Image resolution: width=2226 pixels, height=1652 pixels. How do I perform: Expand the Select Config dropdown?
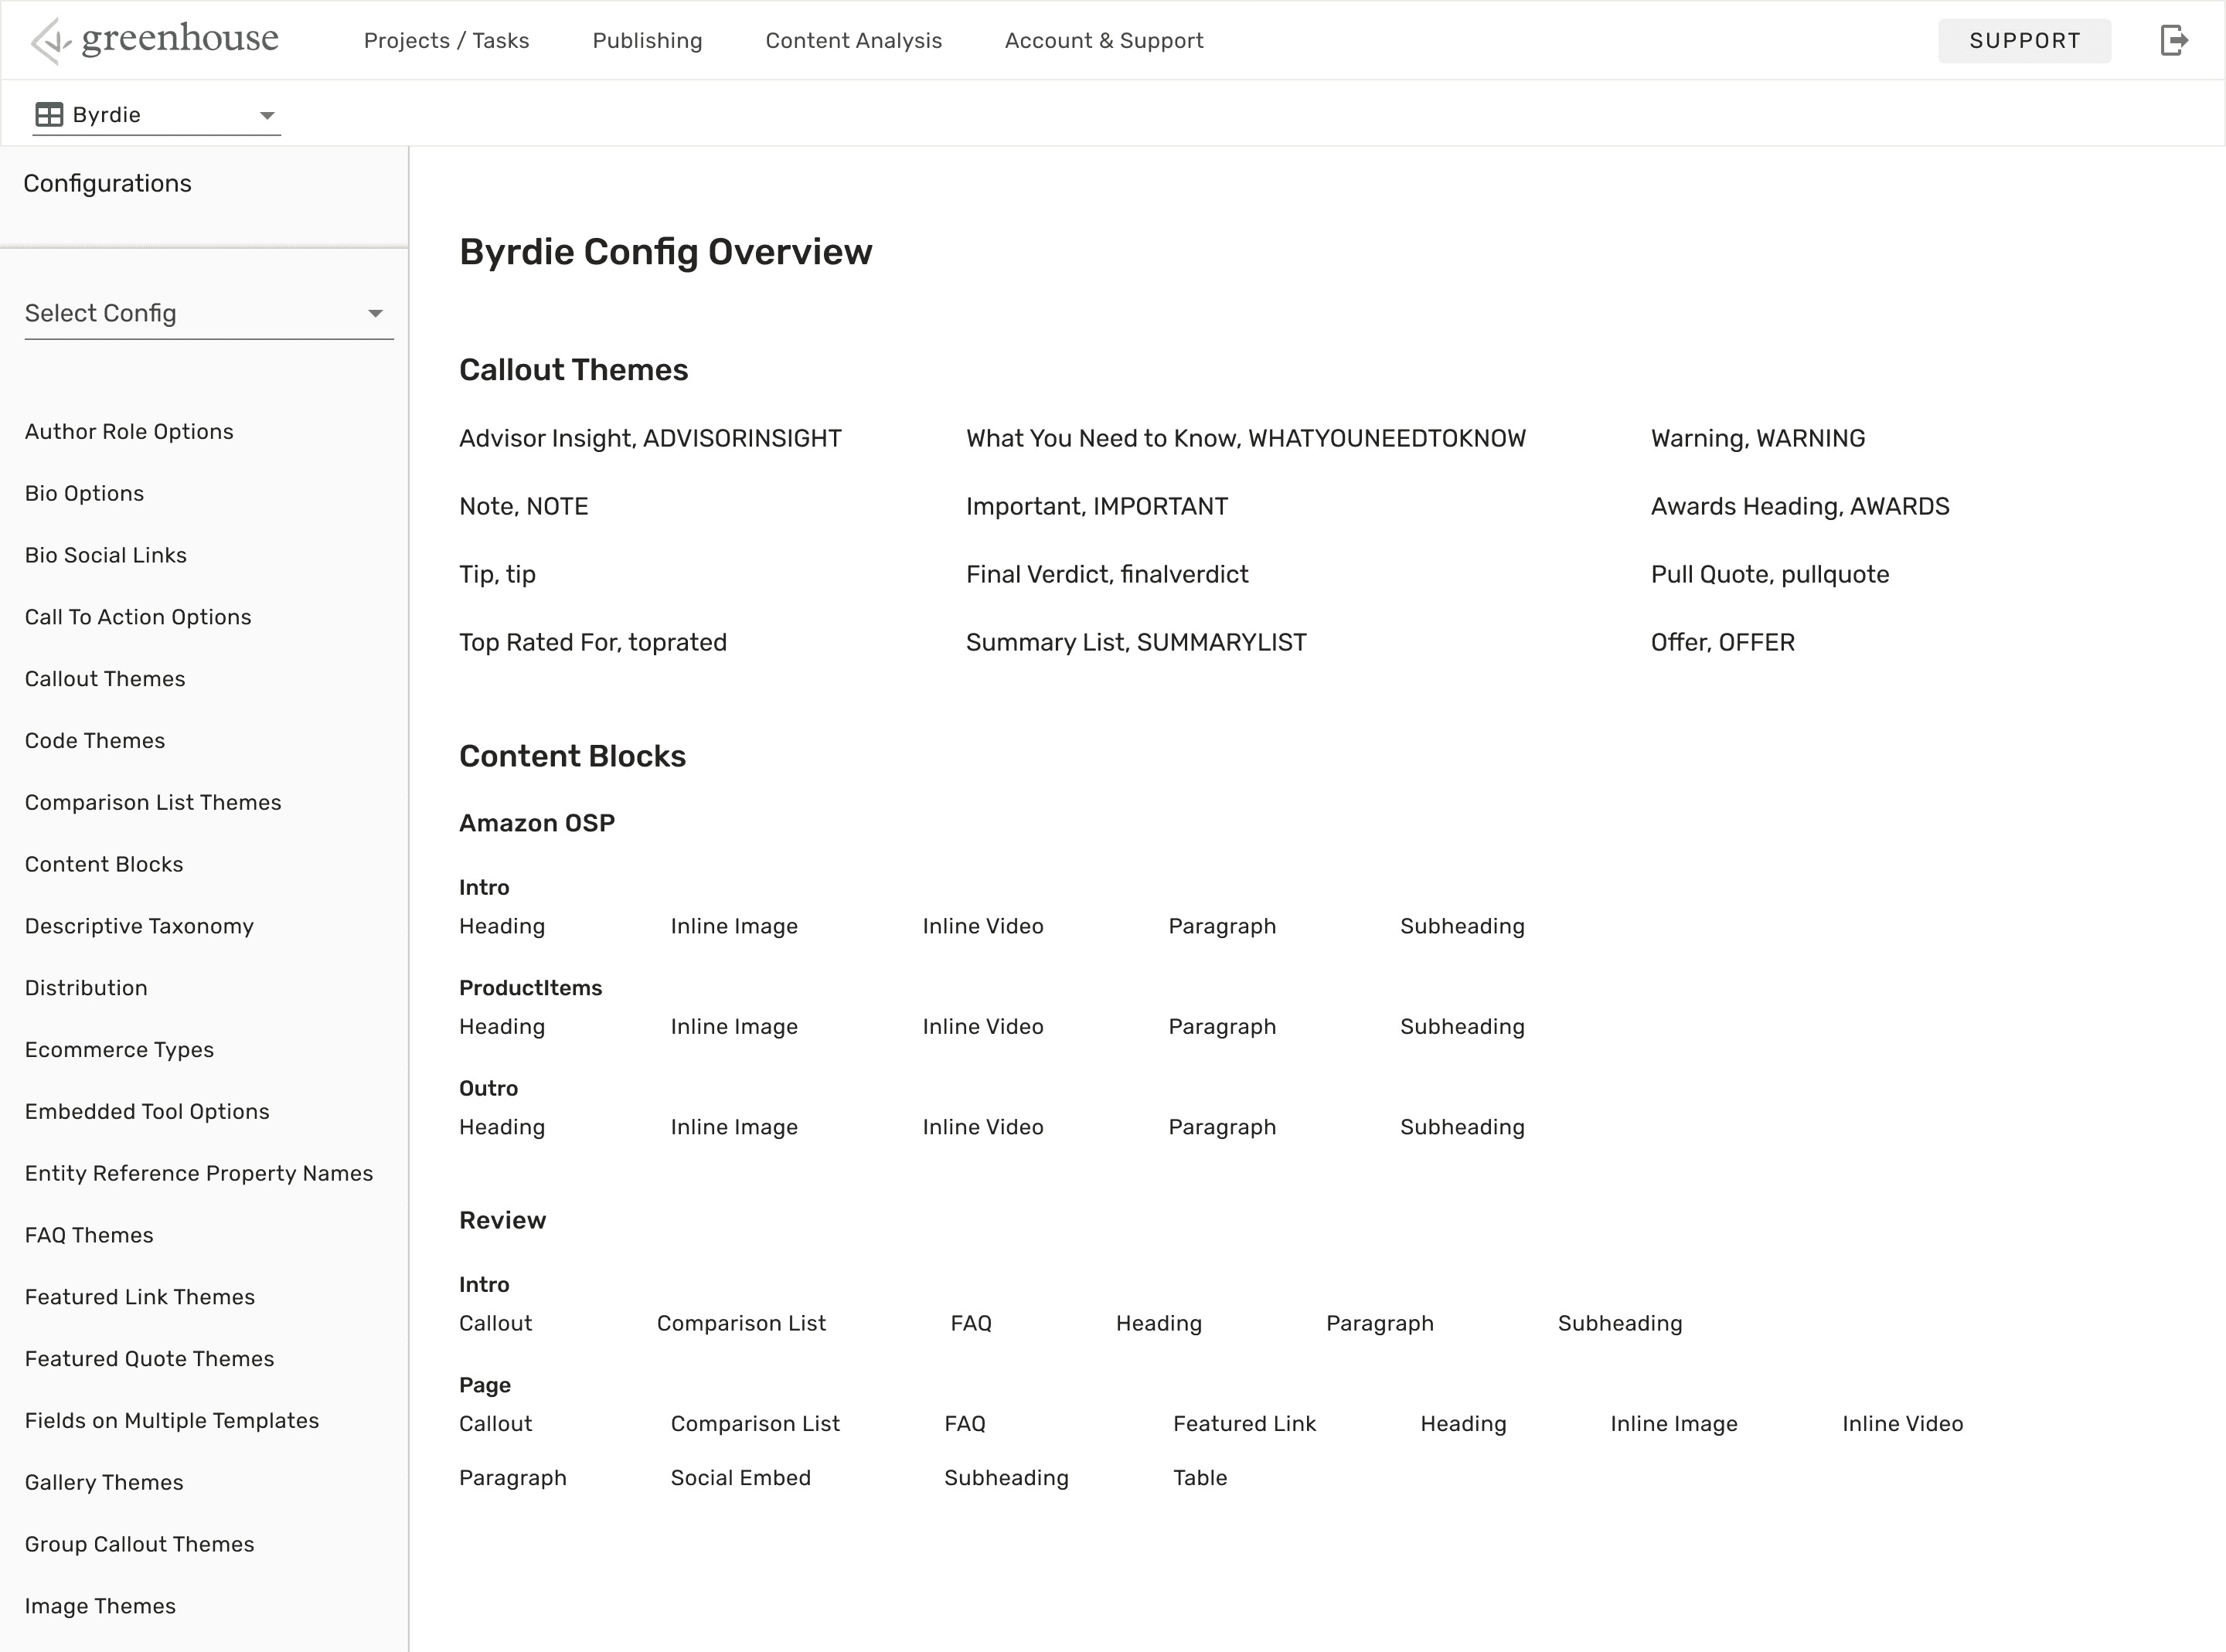[375, 314]
